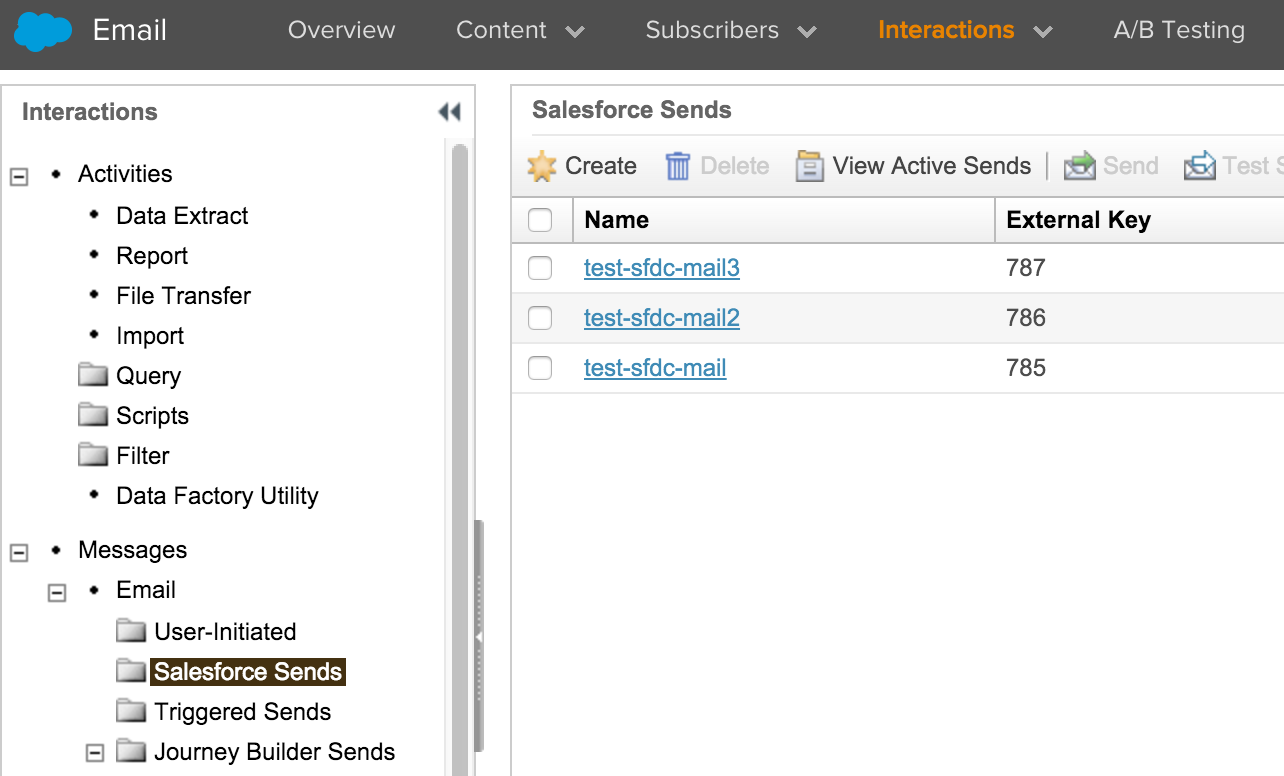1284x776 pixels.
Task: Click the Send button label
Action: pyautogui.click(x=1131, y=166)
